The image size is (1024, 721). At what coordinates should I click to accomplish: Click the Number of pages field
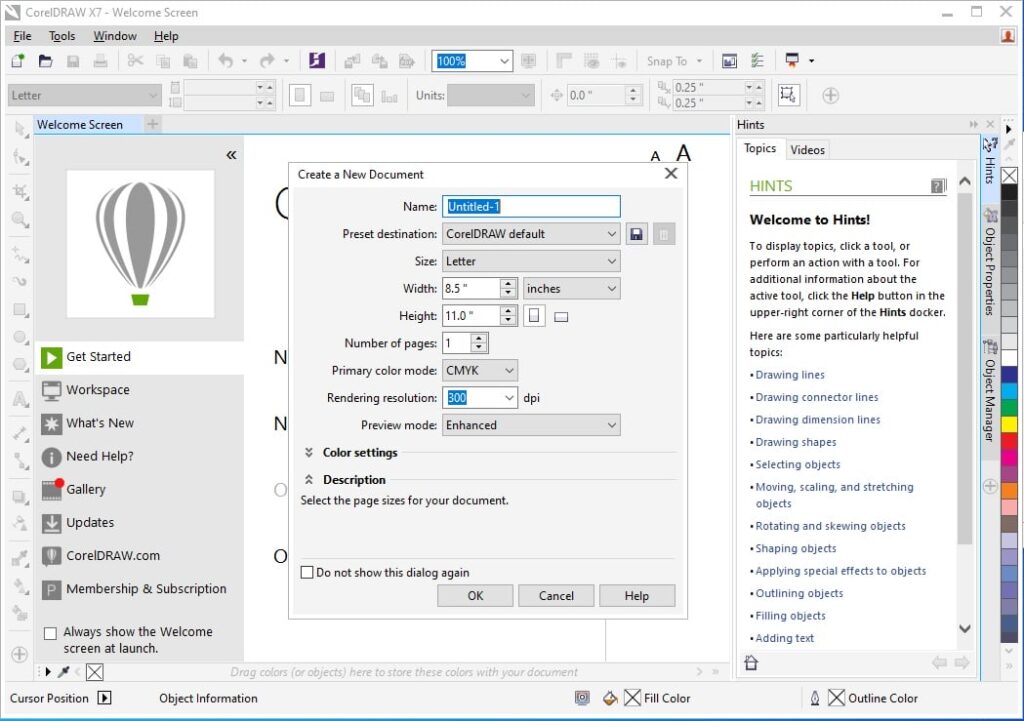pyautogui.click(x=457, y=343)
